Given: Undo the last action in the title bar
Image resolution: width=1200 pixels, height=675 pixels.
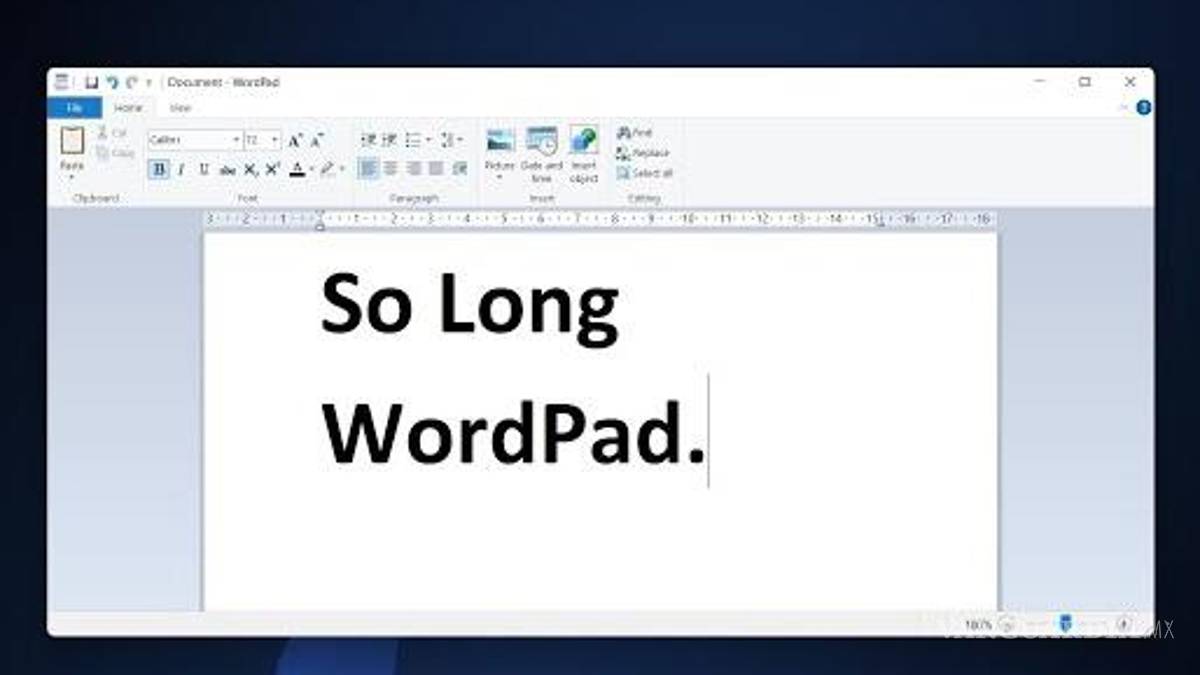Looking at the screenshot, I should coord(112,82).
